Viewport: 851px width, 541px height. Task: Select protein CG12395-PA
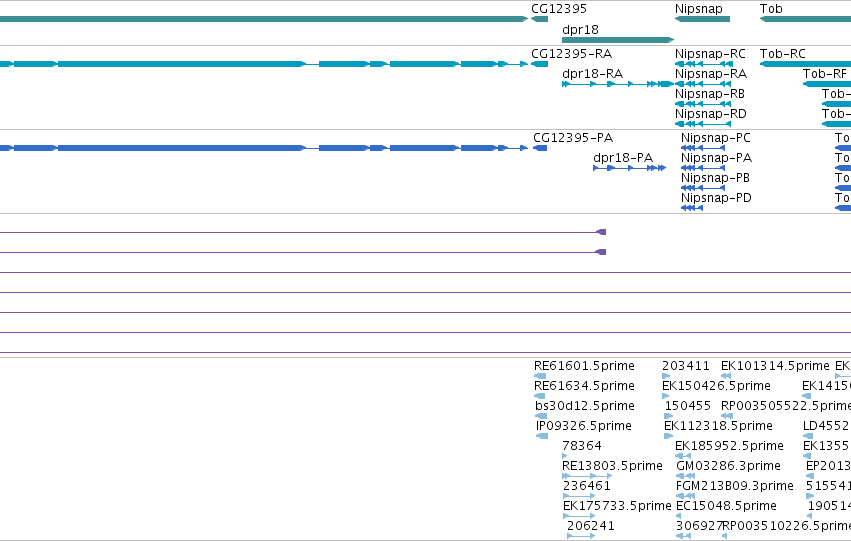(x=573, y=138)
